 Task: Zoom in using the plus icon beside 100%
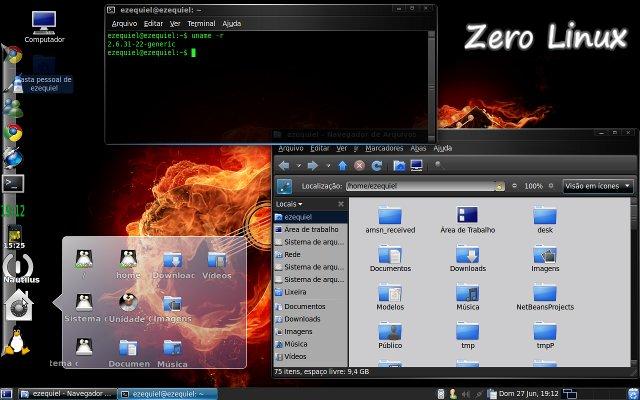click(x=551, y=186)
